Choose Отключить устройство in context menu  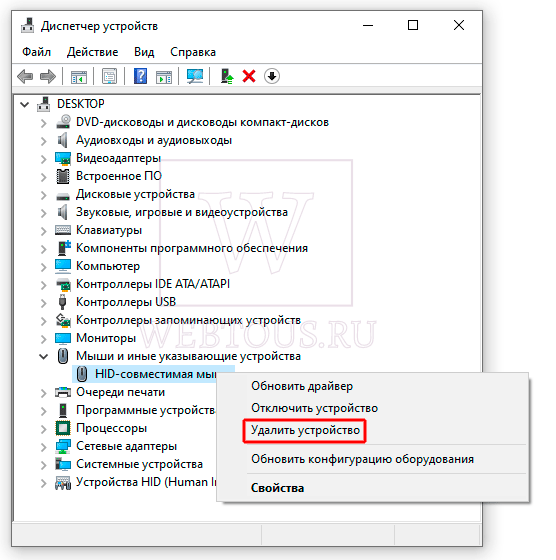314,408
